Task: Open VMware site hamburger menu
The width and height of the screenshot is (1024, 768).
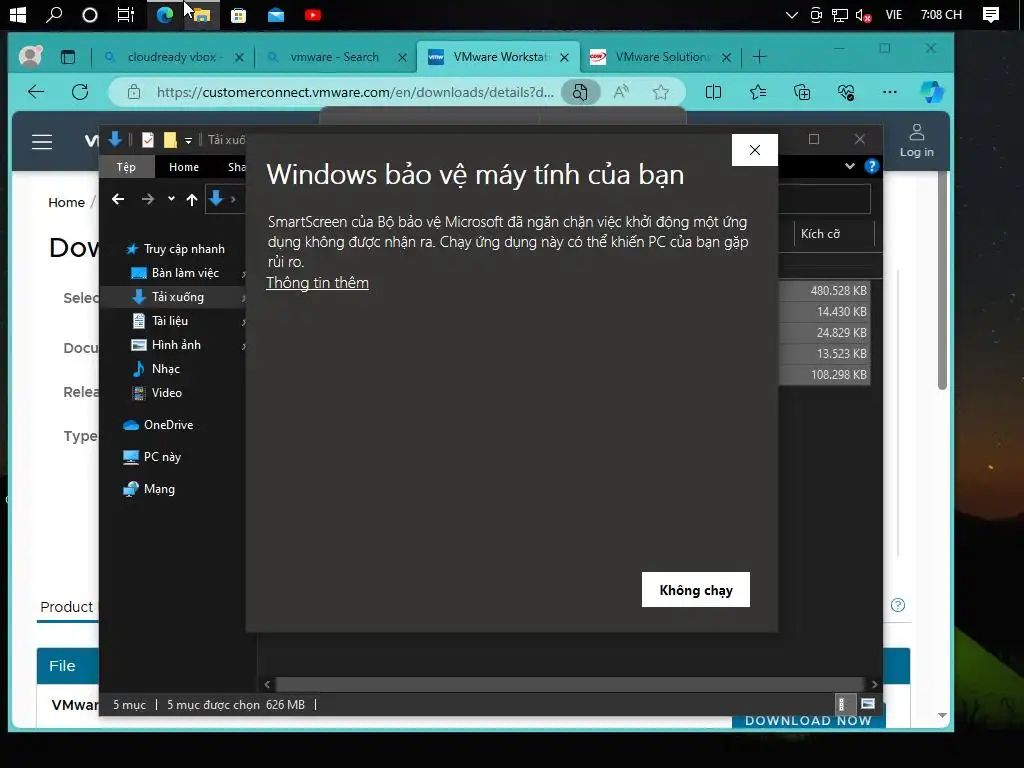Action: tap(42, 142)
